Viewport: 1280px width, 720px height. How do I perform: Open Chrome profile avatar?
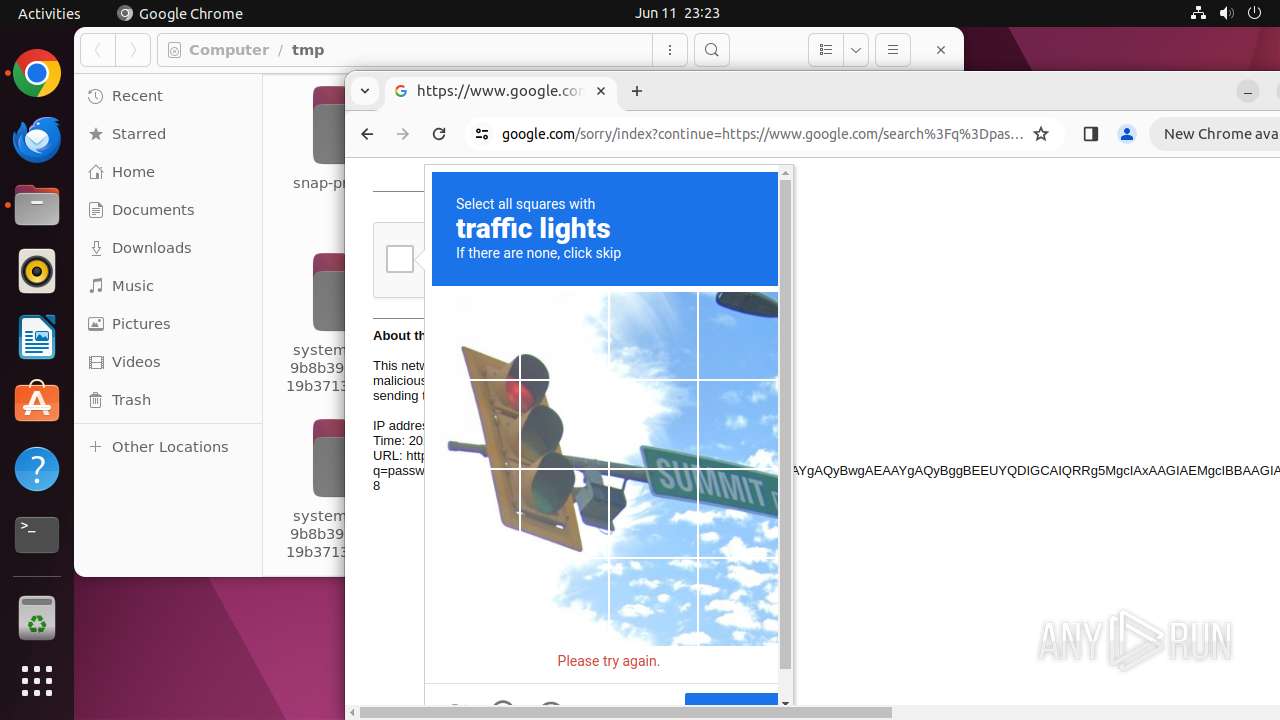tap(1127, 134)
